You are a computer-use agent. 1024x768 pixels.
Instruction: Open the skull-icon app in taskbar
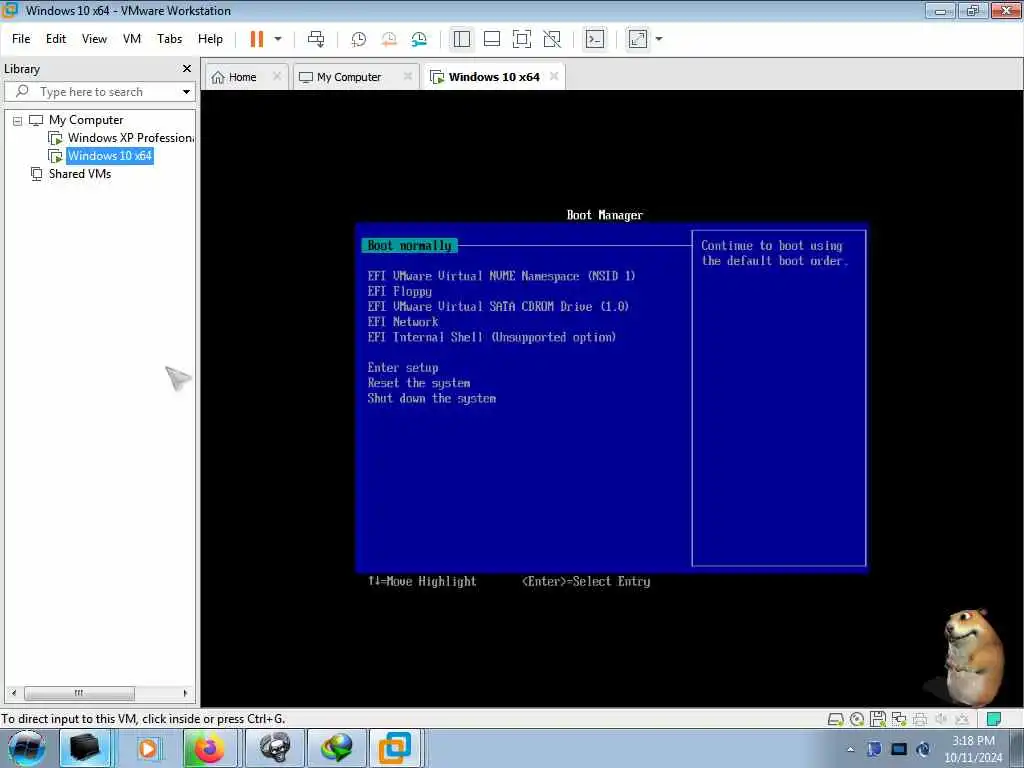point(274,748)
